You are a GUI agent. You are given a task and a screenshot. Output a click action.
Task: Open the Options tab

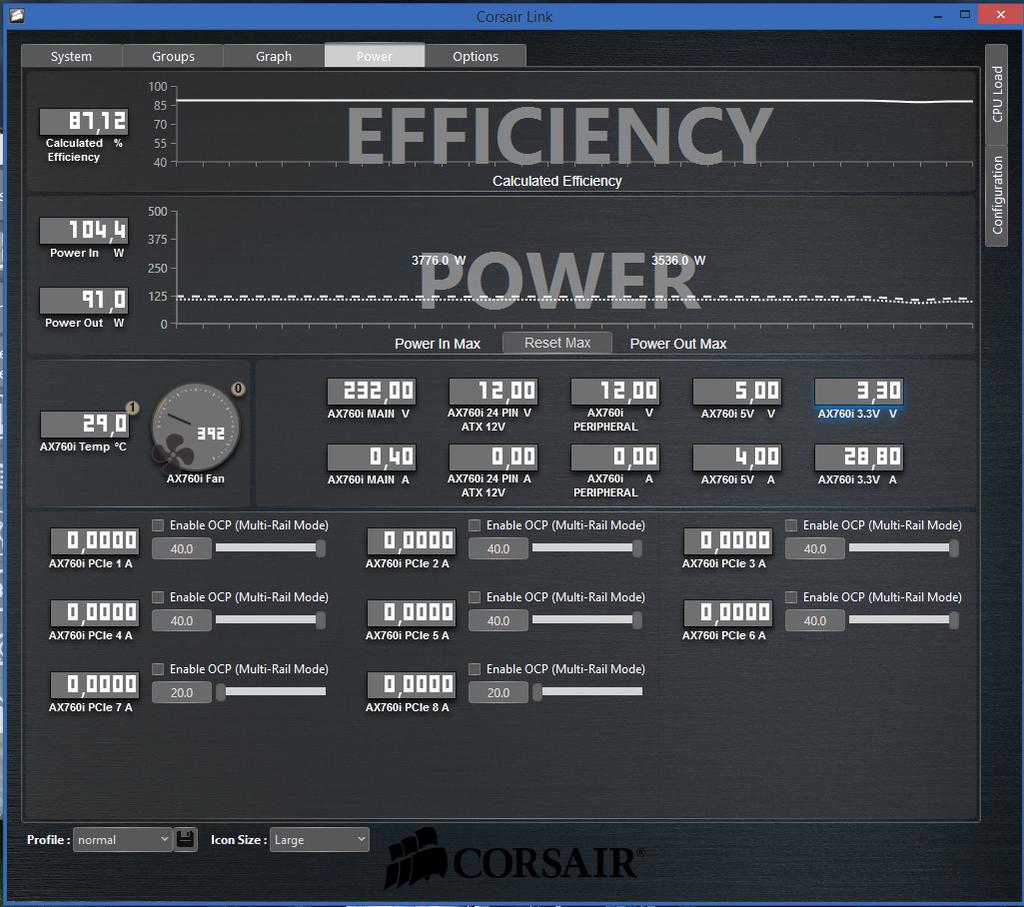[475, 56]
